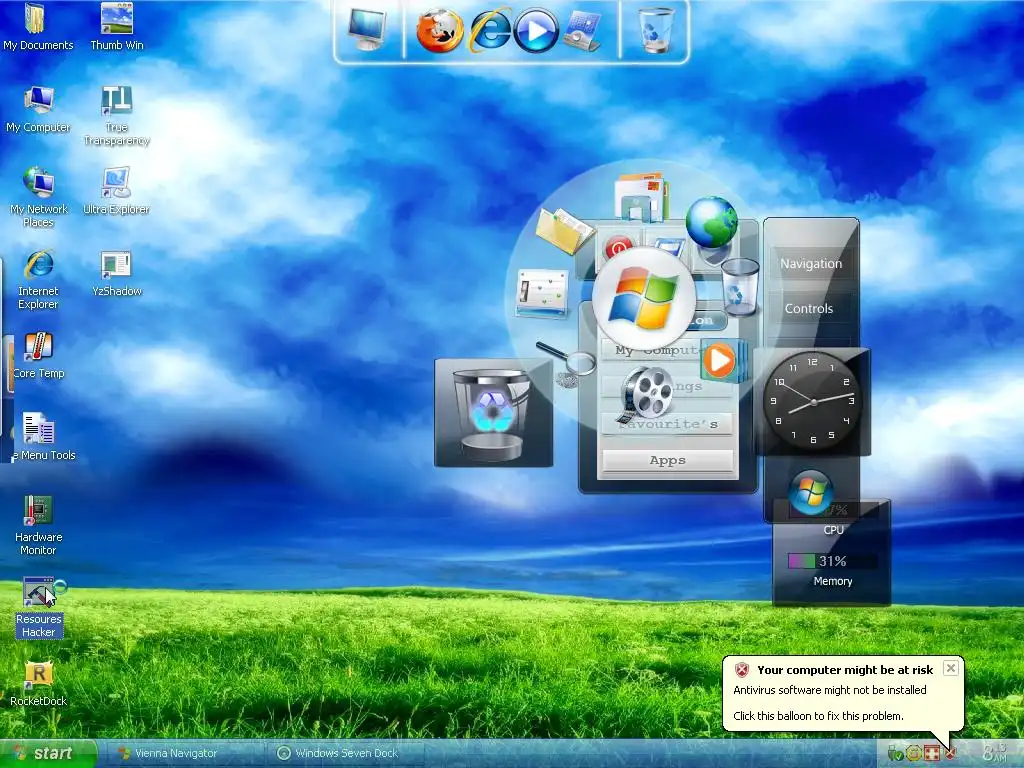Image resolution: width=1024 pixels, height=768 pixels.
Task: Open the Internet Explorer desktop icon
Action: click(38, 280)
